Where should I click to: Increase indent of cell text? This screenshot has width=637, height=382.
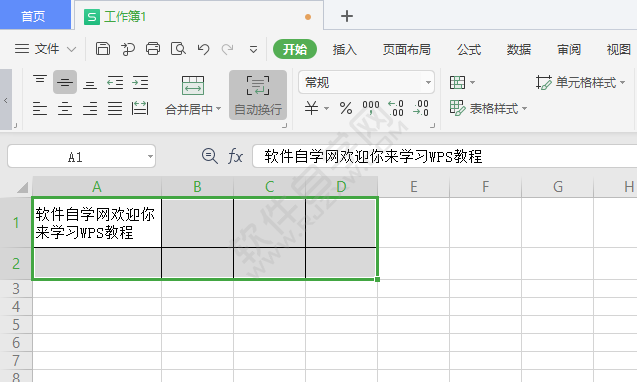140,82
